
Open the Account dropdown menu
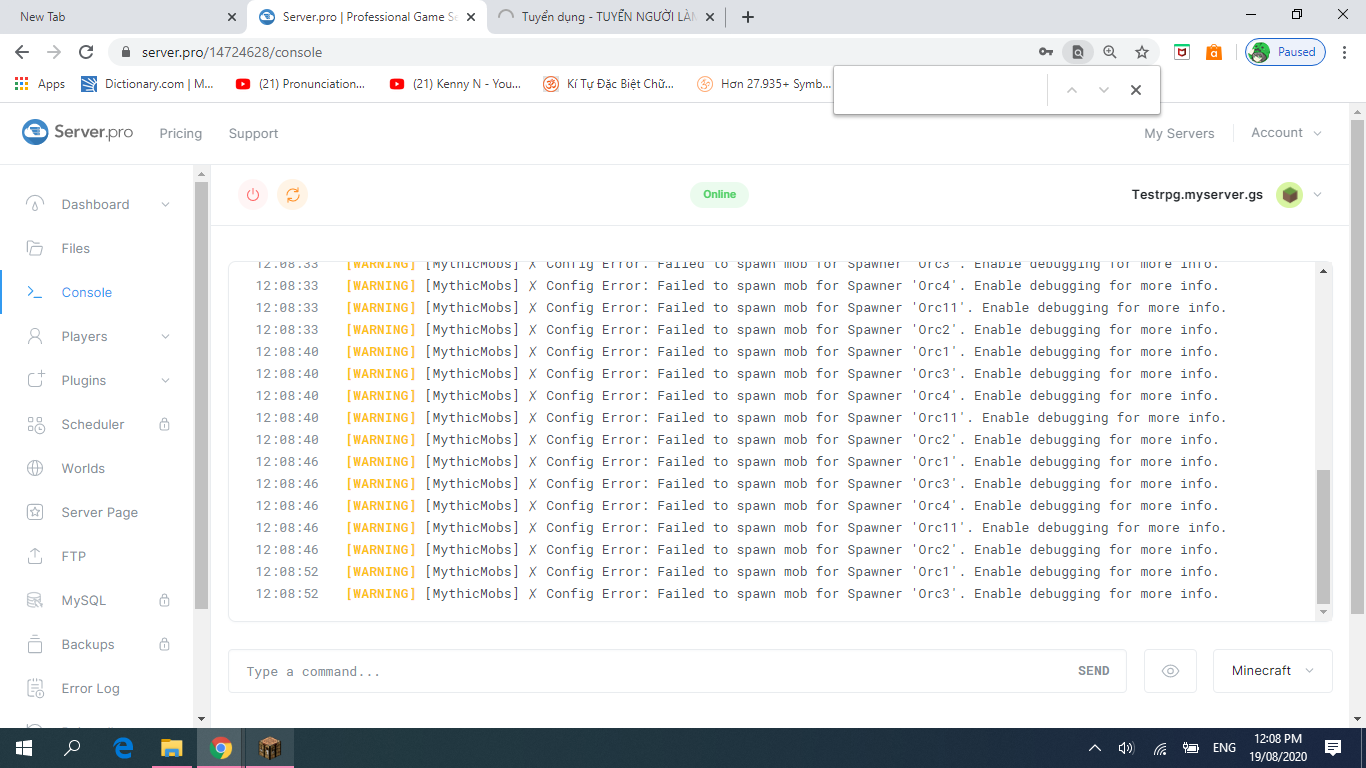[1286, 133]
